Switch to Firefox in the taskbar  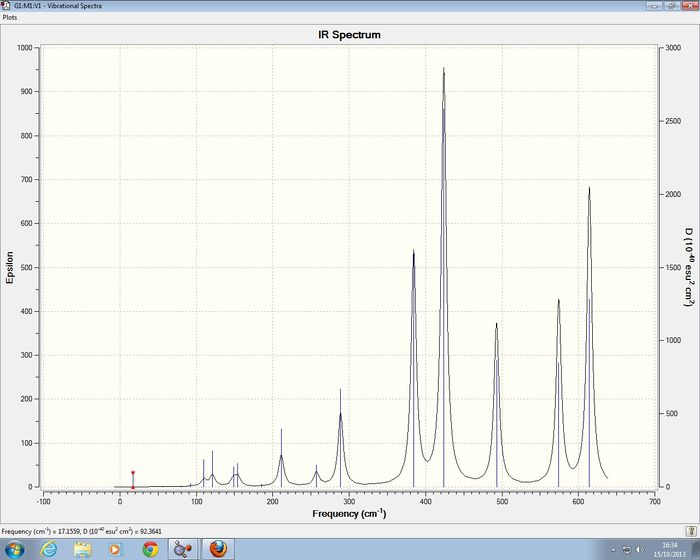218,549
